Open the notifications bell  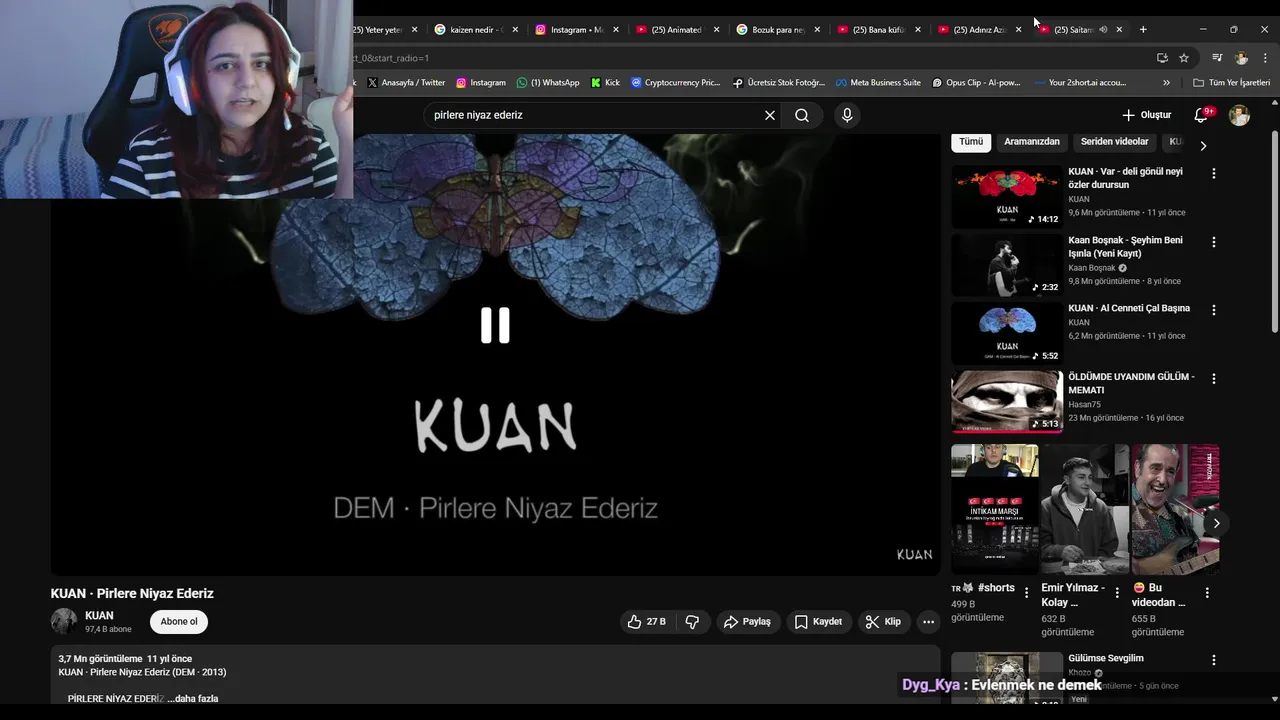coord(1202,115)
